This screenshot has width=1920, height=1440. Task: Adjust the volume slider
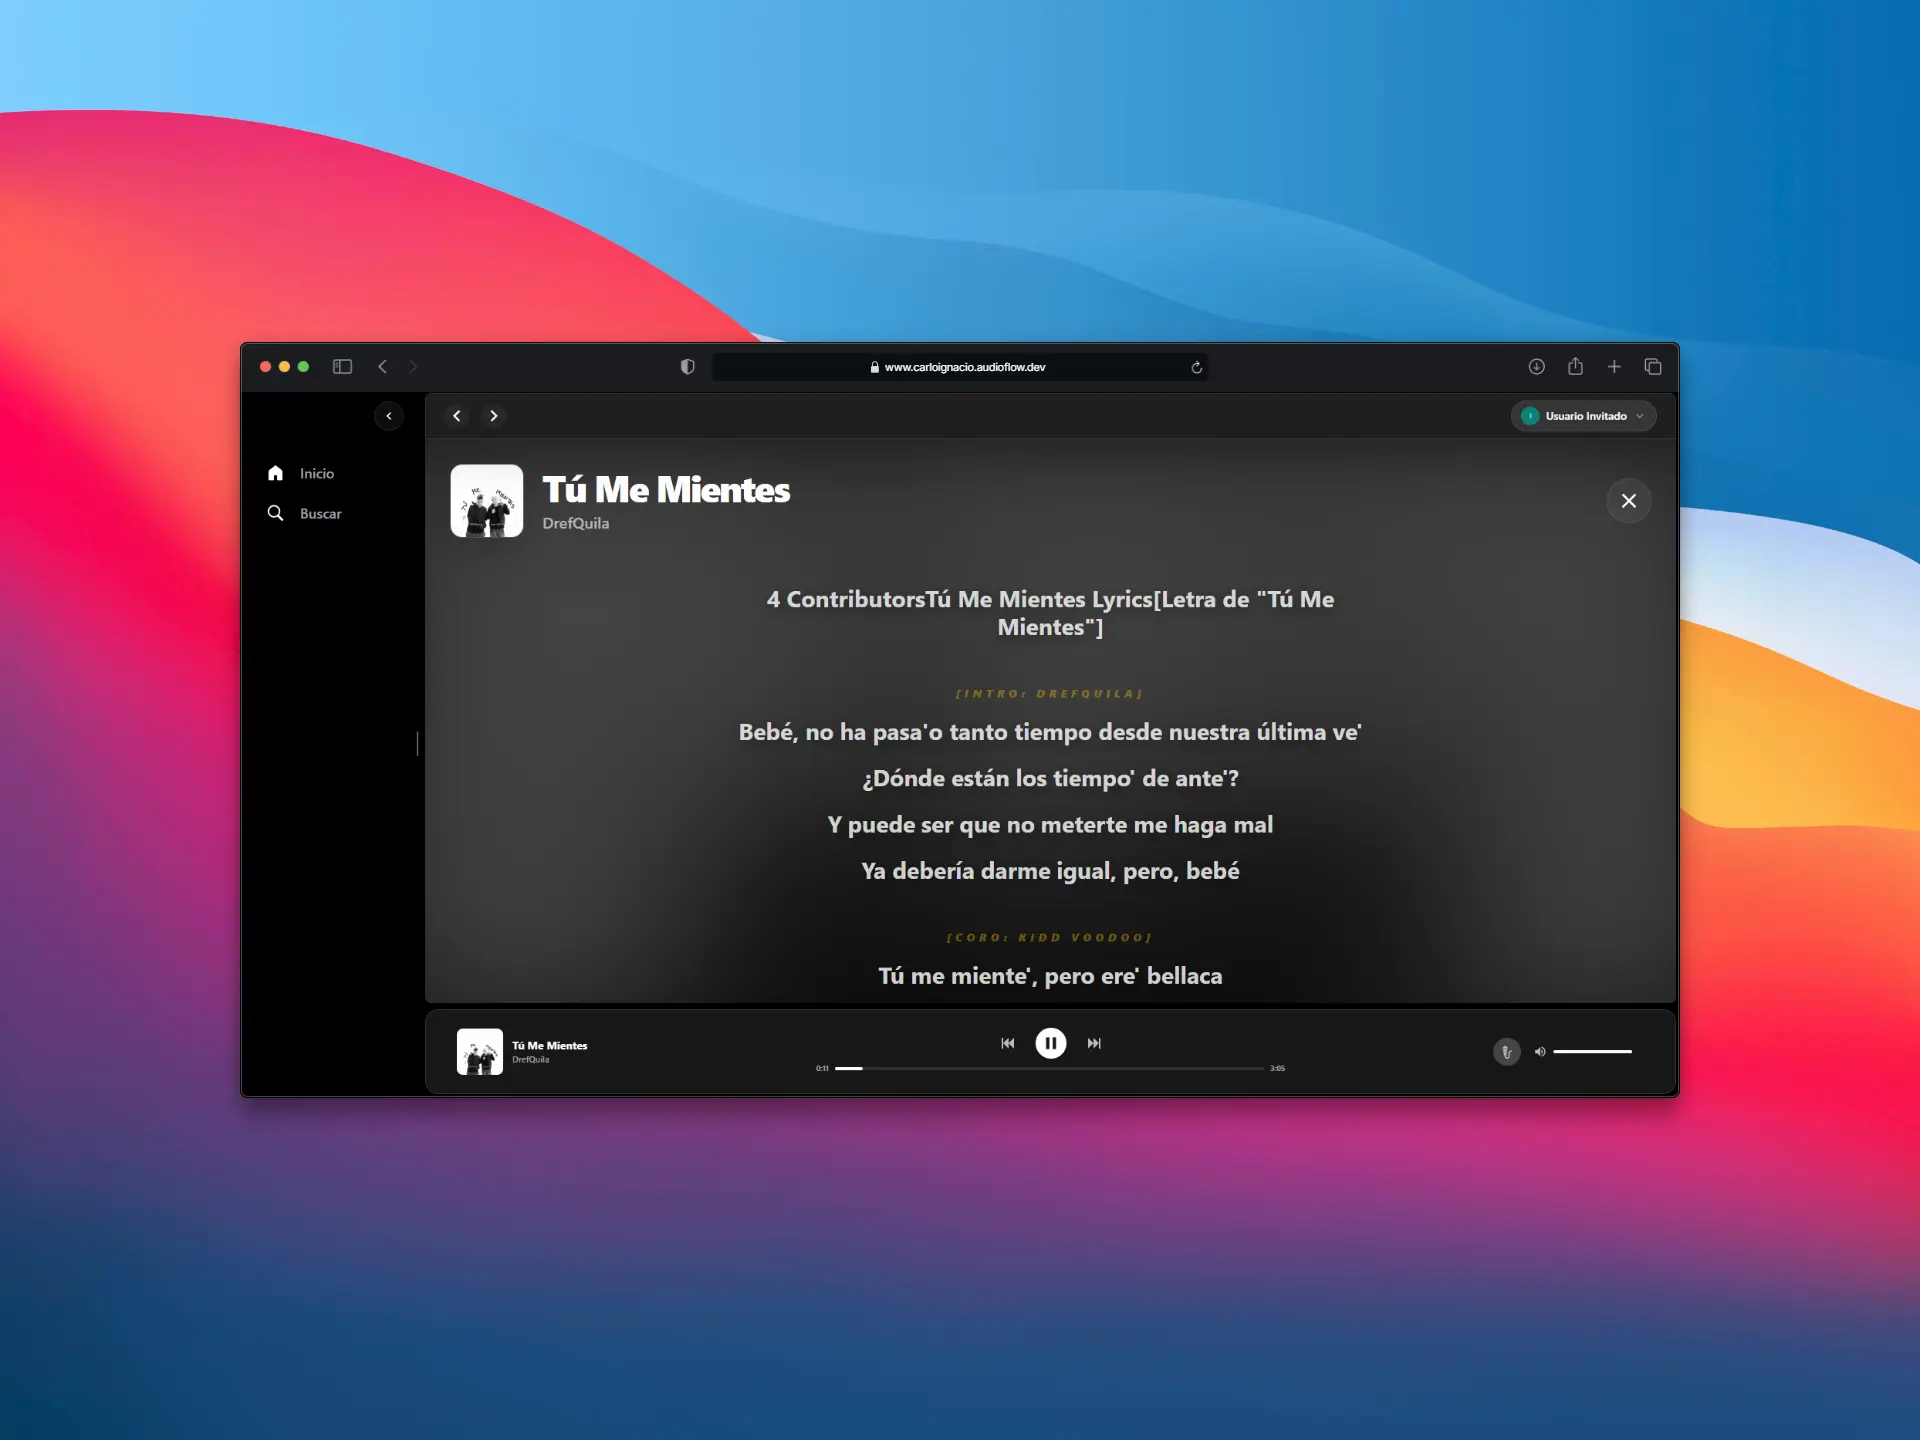tap(1592, 1051)
